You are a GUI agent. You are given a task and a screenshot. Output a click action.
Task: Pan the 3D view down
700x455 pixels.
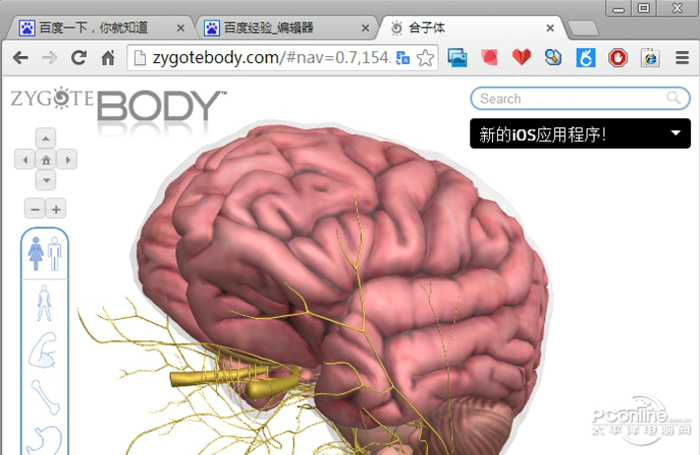[x=46, y=180]
